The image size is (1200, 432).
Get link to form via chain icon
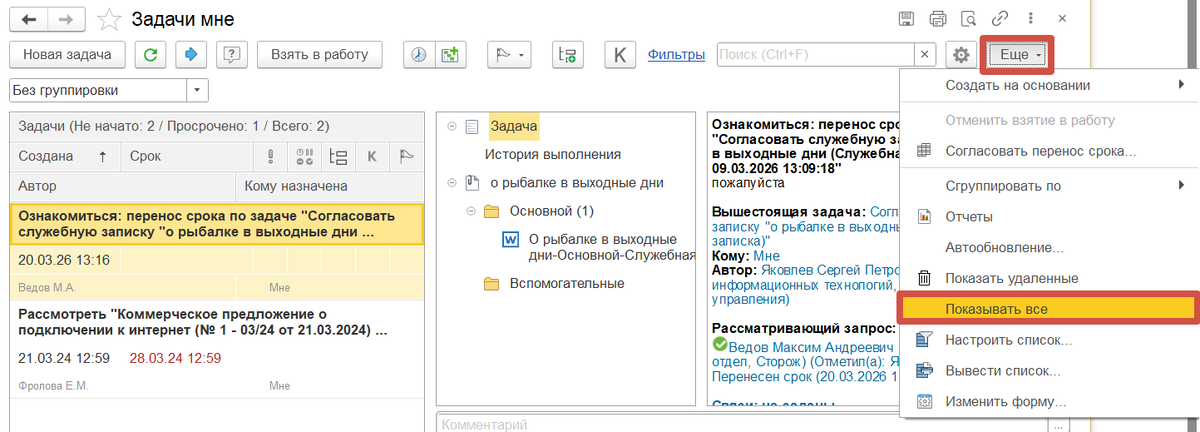pos(999,18)
